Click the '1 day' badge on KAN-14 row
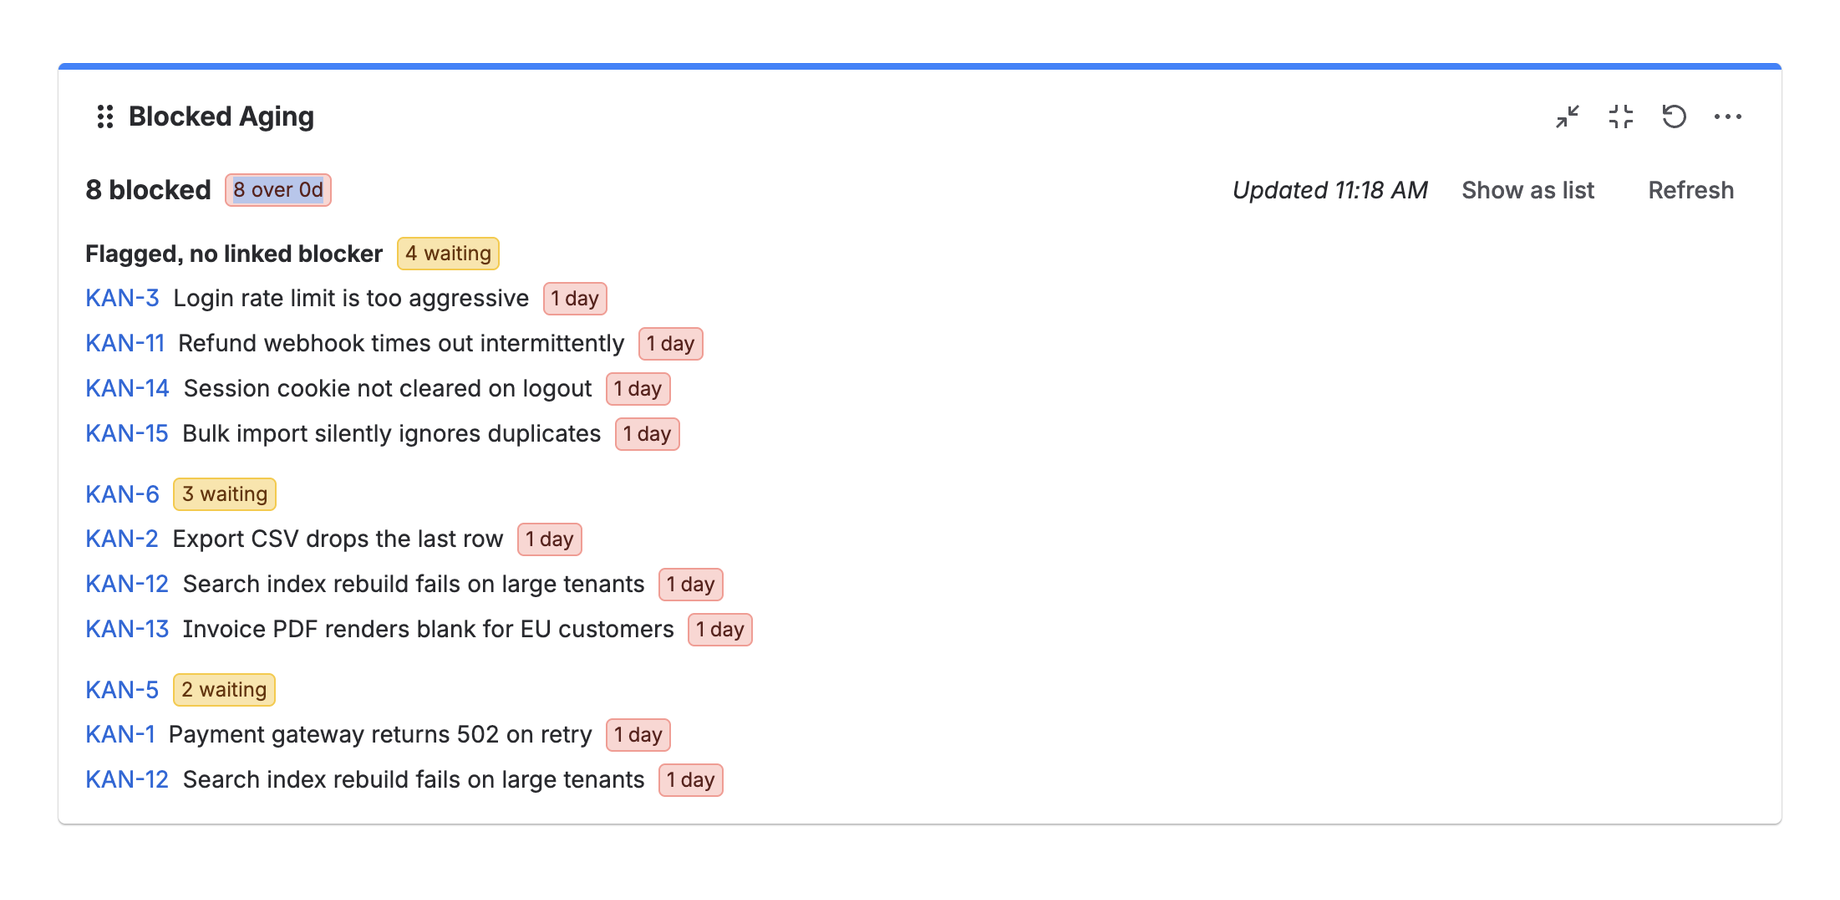This screenshot has height=900, width=1840. pyautogui.click(x=638, y=389)
